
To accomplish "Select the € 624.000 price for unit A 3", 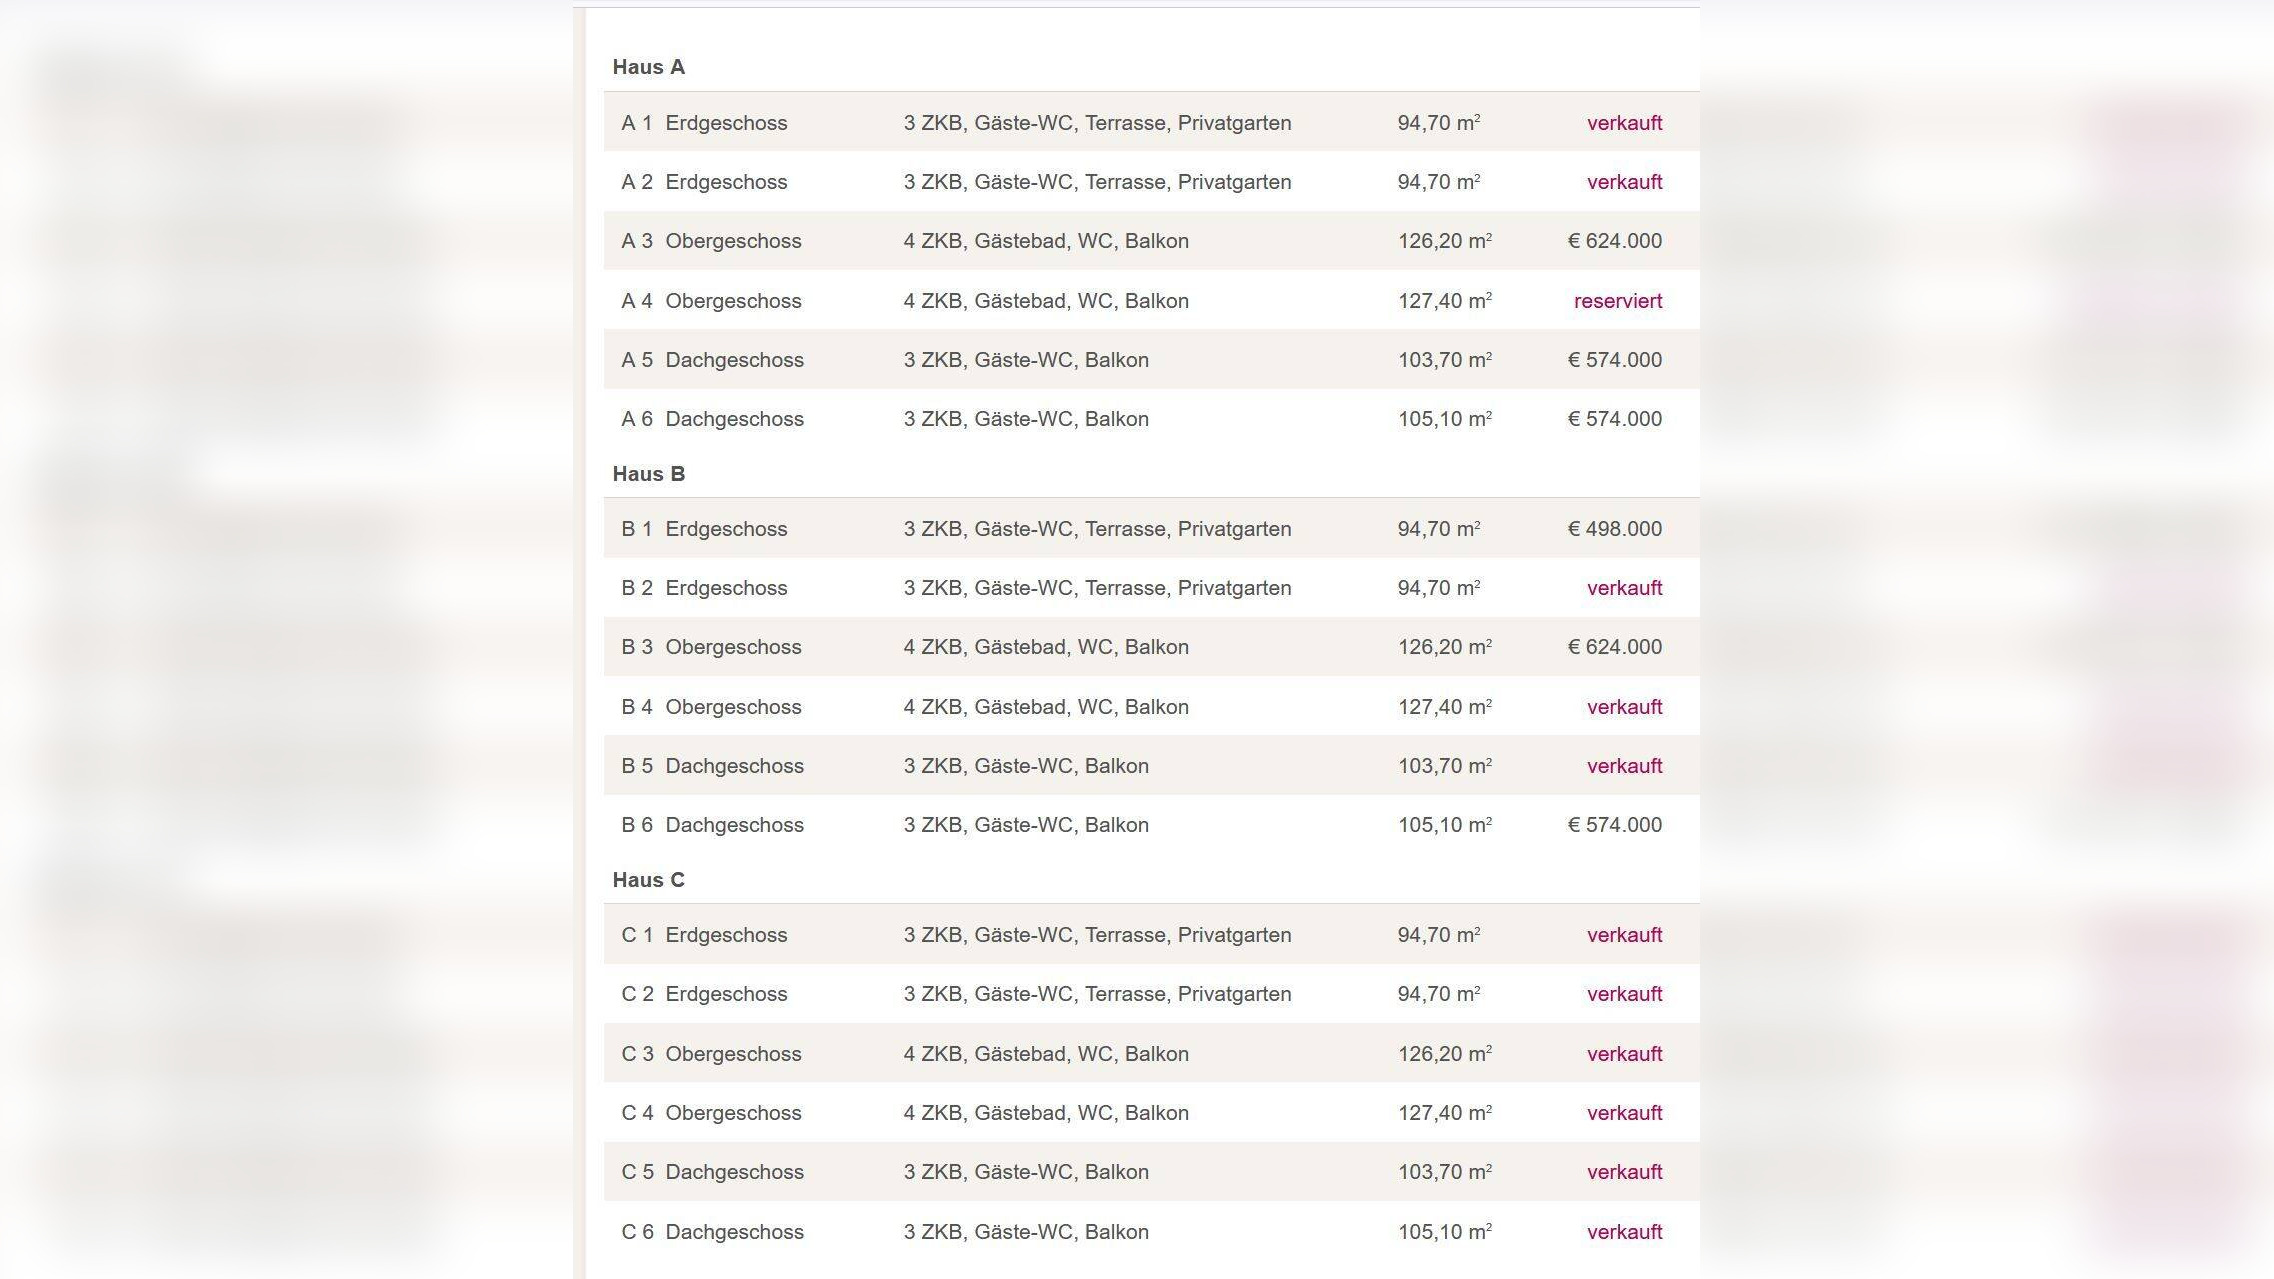I will [x=1614, y=241].
